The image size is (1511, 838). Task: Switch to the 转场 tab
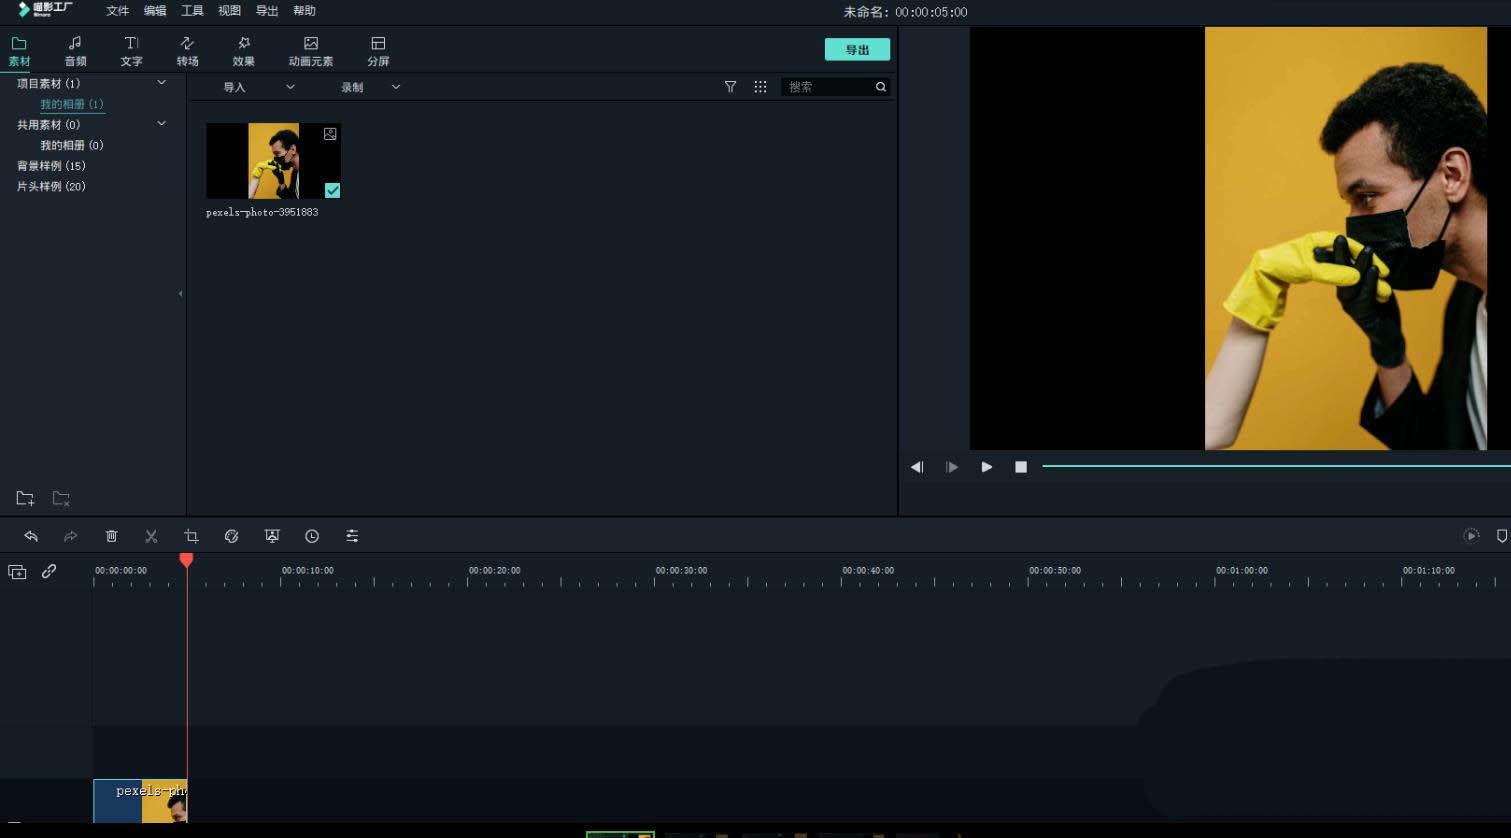tap(187, 51)
